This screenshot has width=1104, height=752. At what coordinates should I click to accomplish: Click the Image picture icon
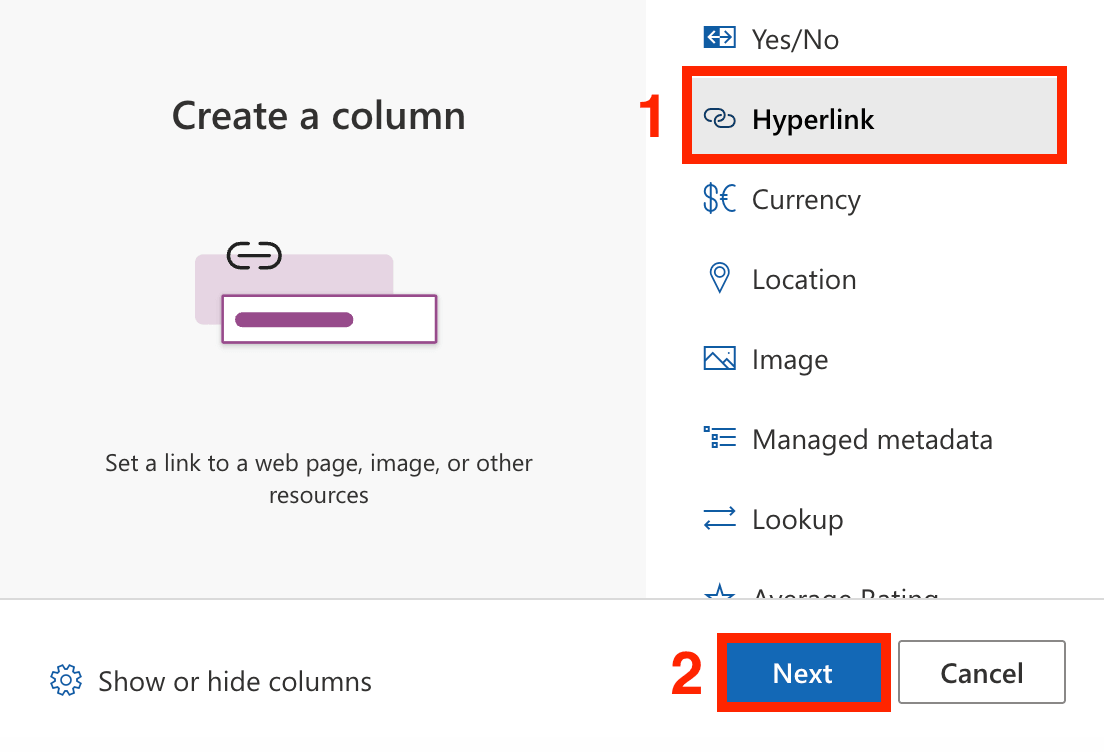click(x=720, y=358)
